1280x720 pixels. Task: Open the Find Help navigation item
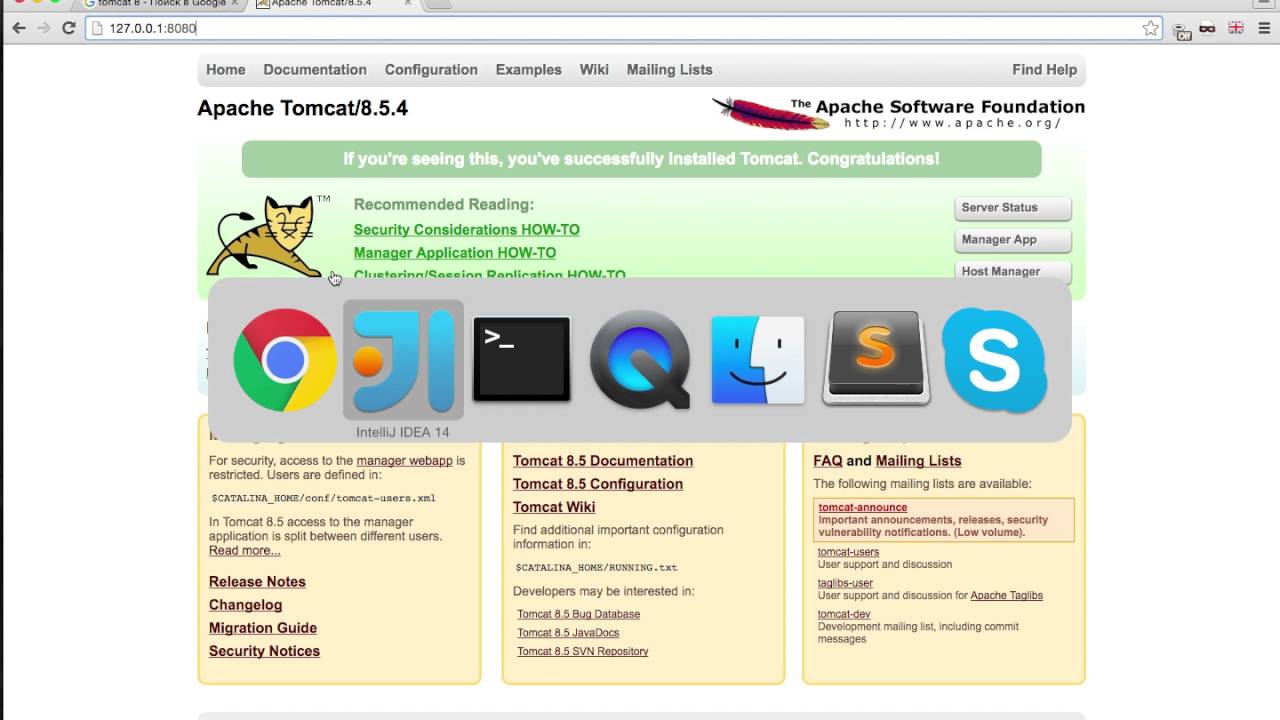[x=1044, y=70]
